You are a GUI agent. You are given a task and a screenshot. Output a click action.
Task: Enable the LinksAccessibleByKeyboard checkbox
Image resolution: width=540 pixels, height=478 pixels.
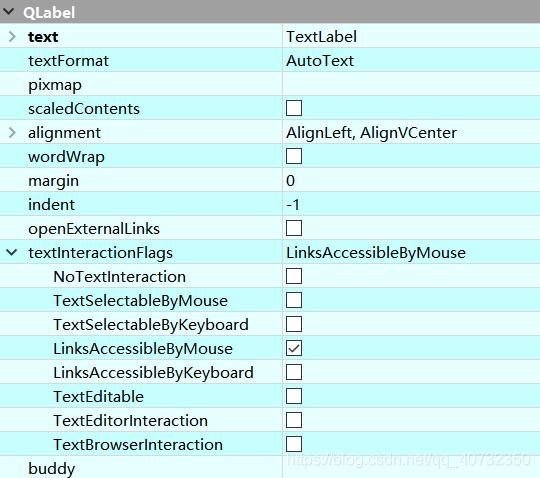294,372
